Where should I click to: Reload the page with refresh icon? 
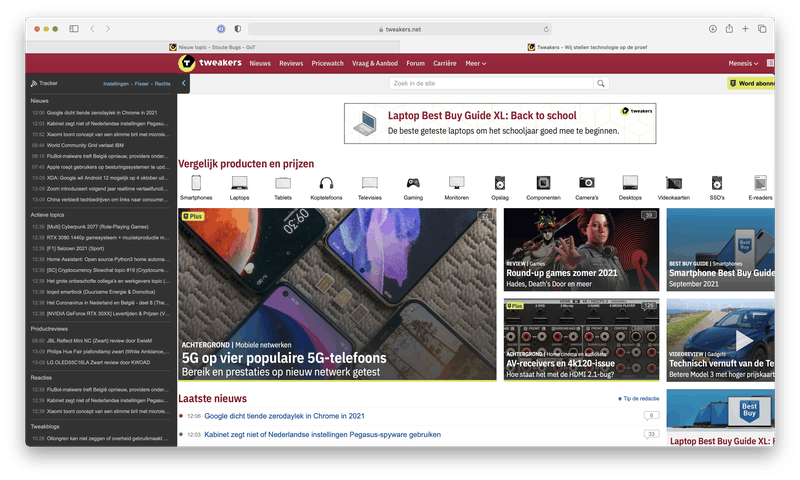(546, 29)
